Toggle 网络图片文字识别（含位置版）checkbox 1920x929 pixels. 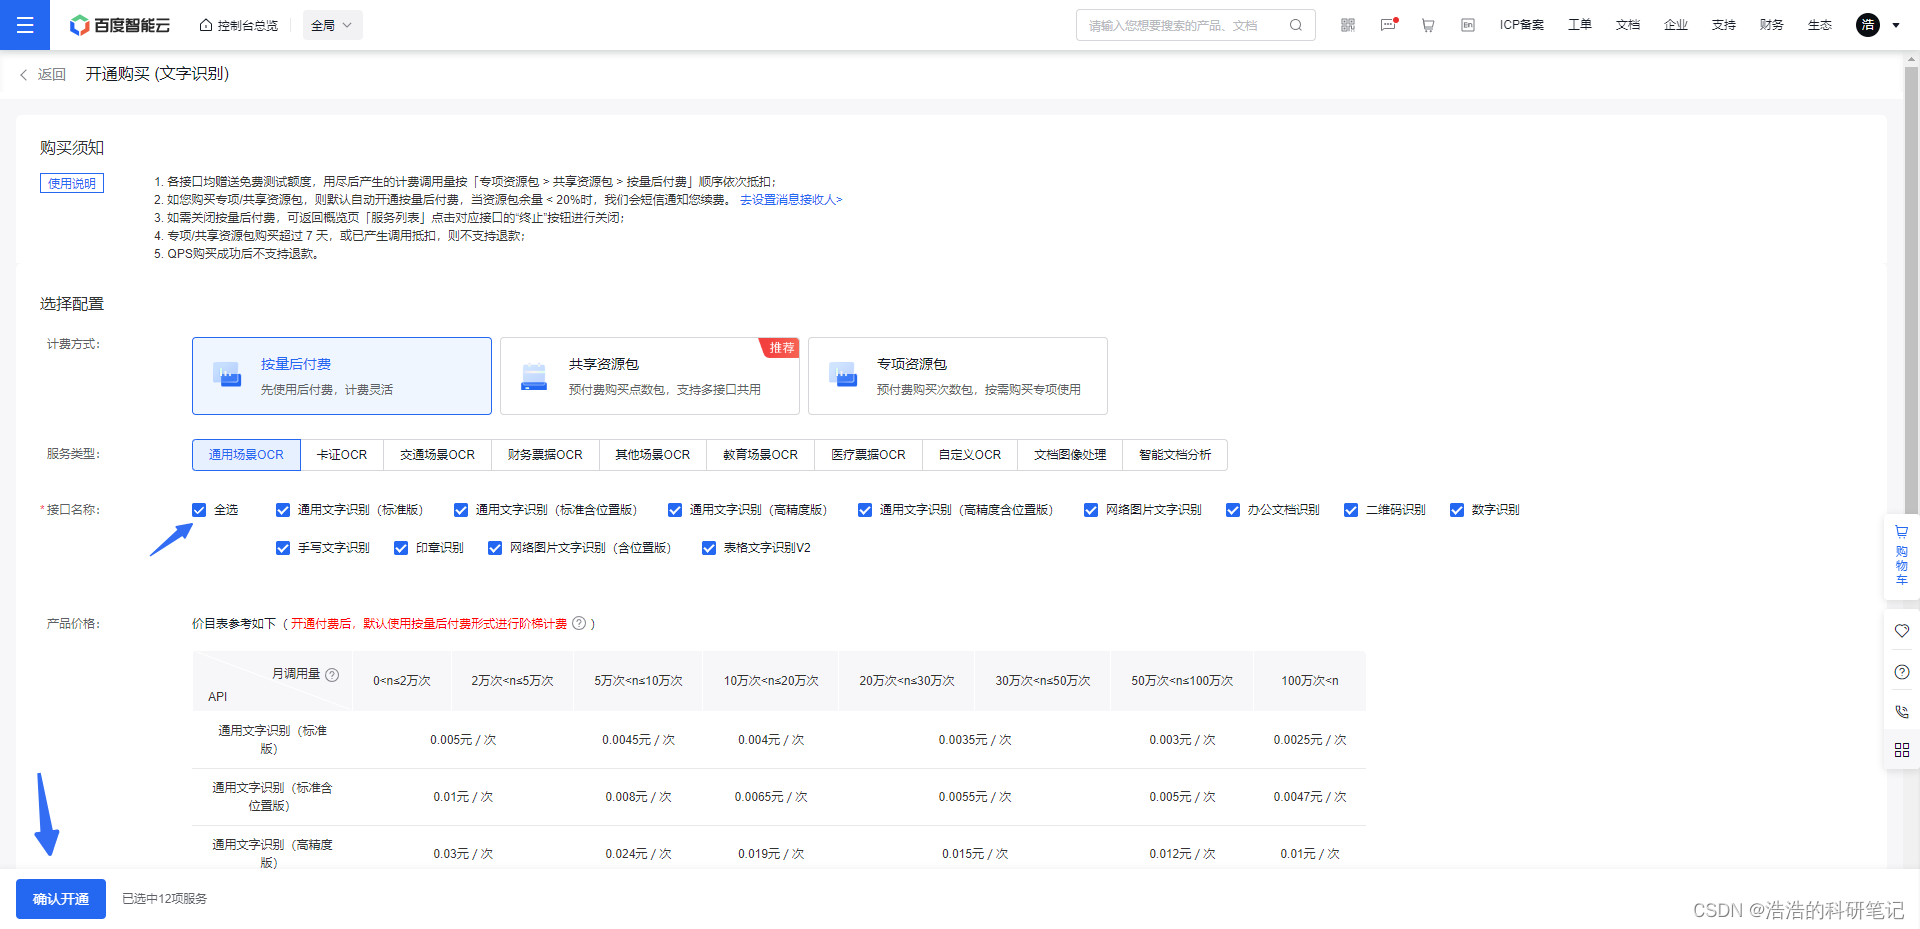click(495, 548)
